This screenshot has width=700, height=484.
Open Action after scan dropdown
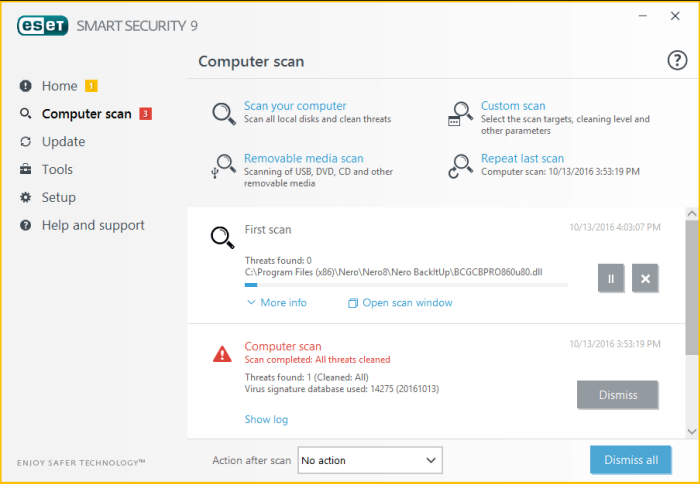point(370,460)
